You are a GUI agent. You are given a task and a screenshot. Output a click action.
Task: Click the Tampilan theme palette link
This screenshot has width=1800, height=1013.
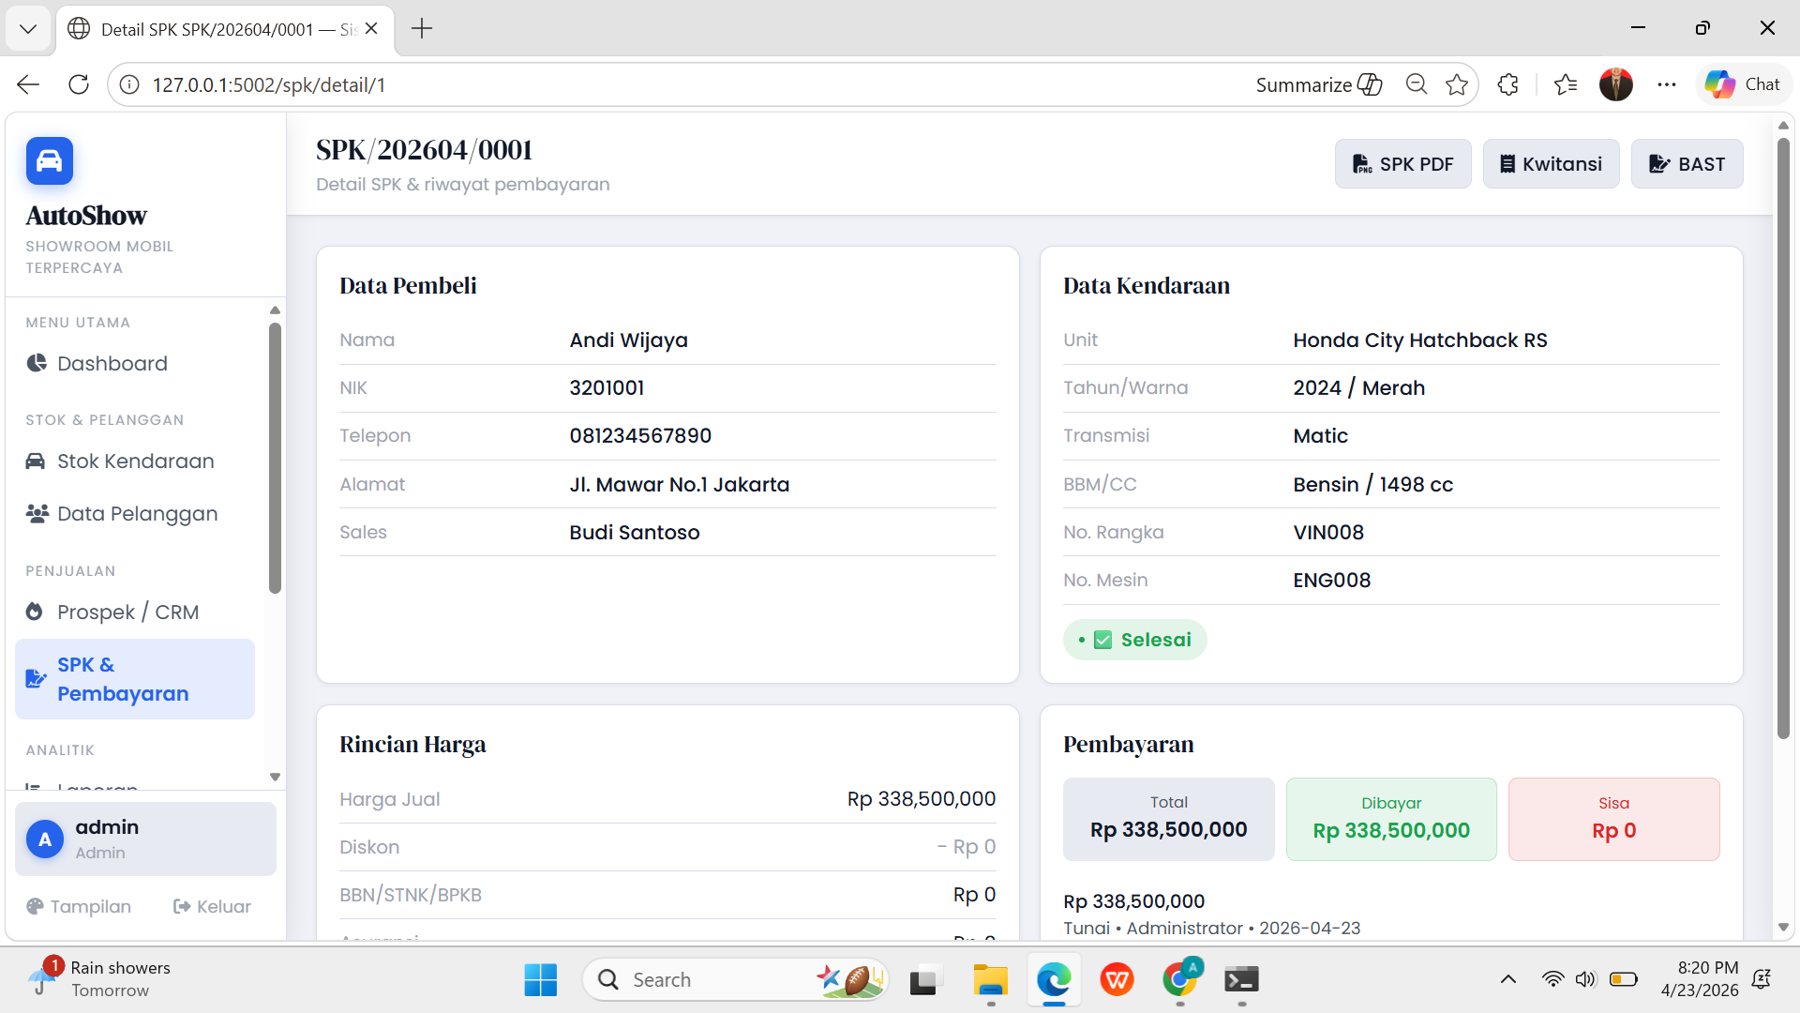[79, 907]
